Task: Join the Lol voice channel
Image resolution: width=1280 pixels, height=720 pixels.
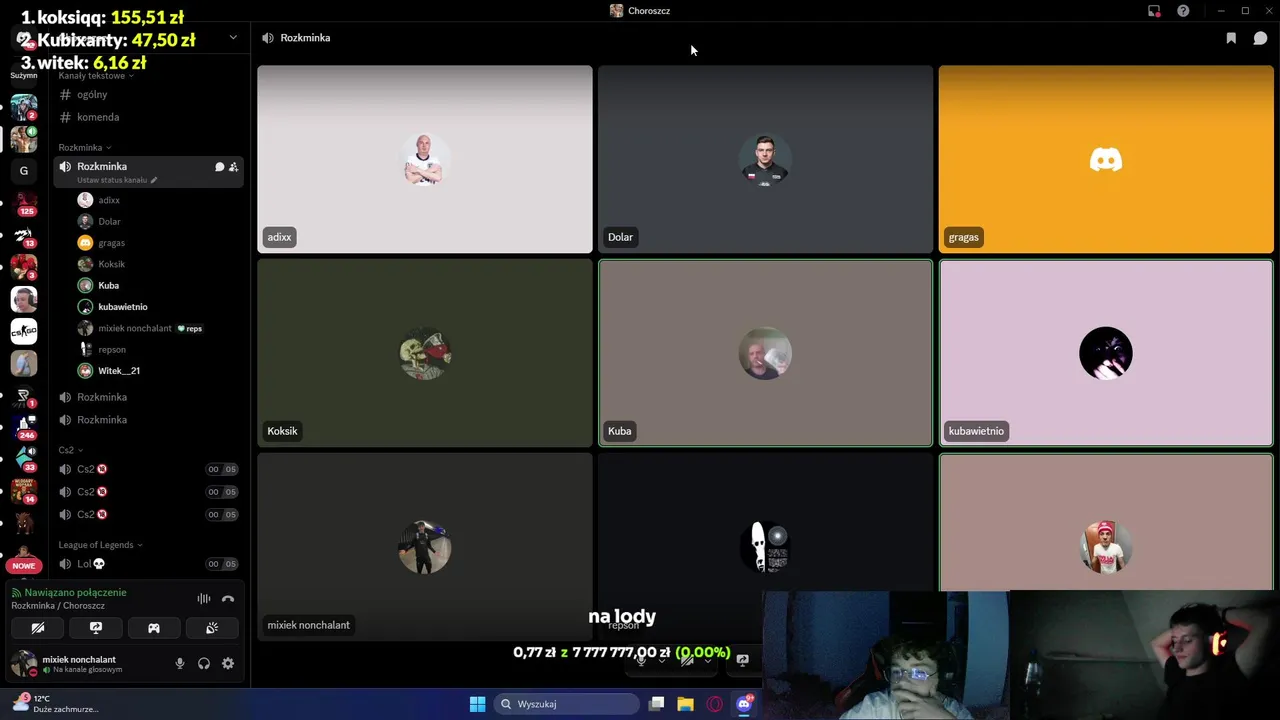Action: coord(148,564)
